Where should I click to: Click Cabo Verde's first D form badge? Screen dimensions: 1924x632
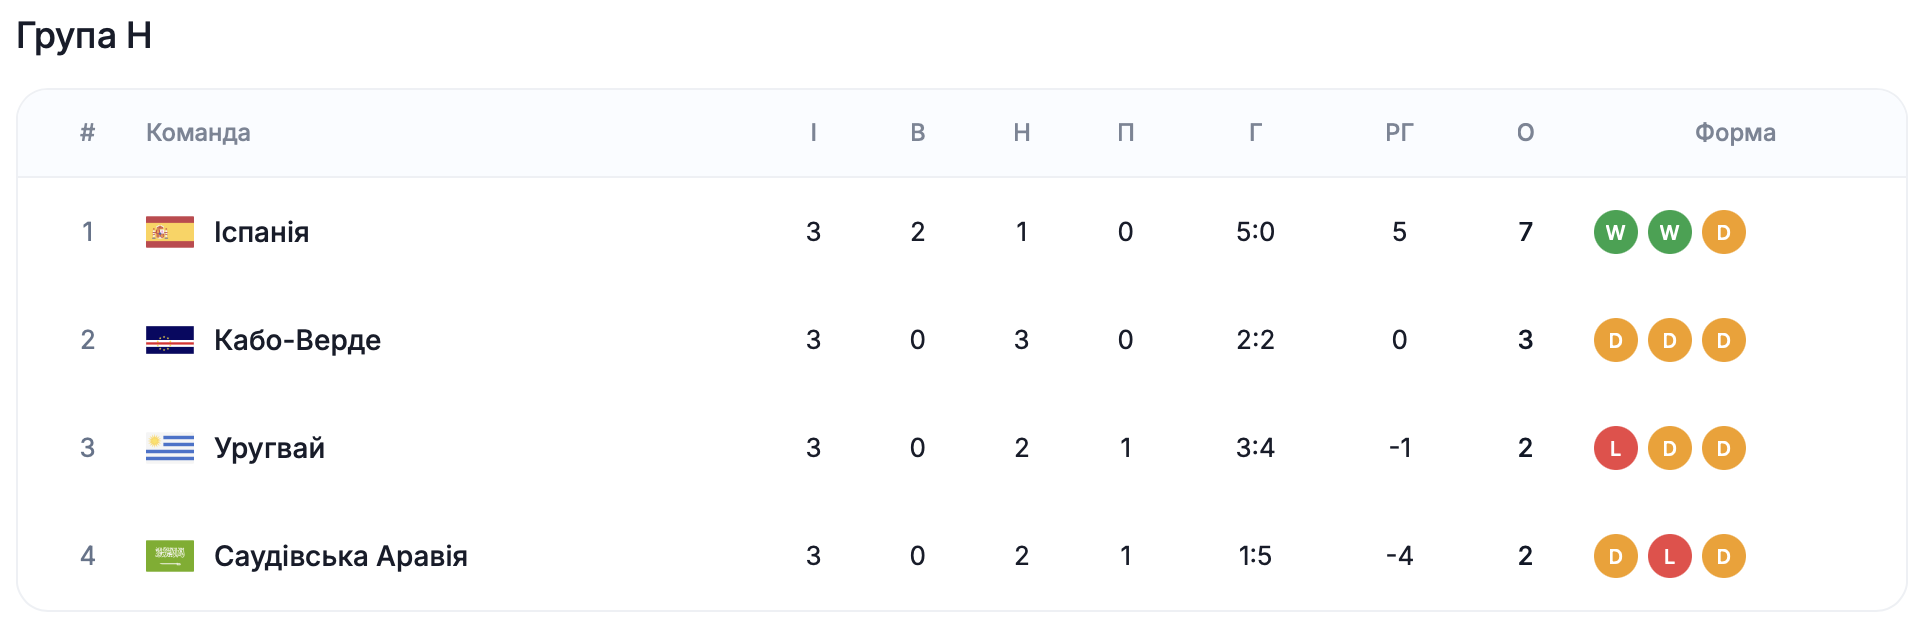point(1615,340)
